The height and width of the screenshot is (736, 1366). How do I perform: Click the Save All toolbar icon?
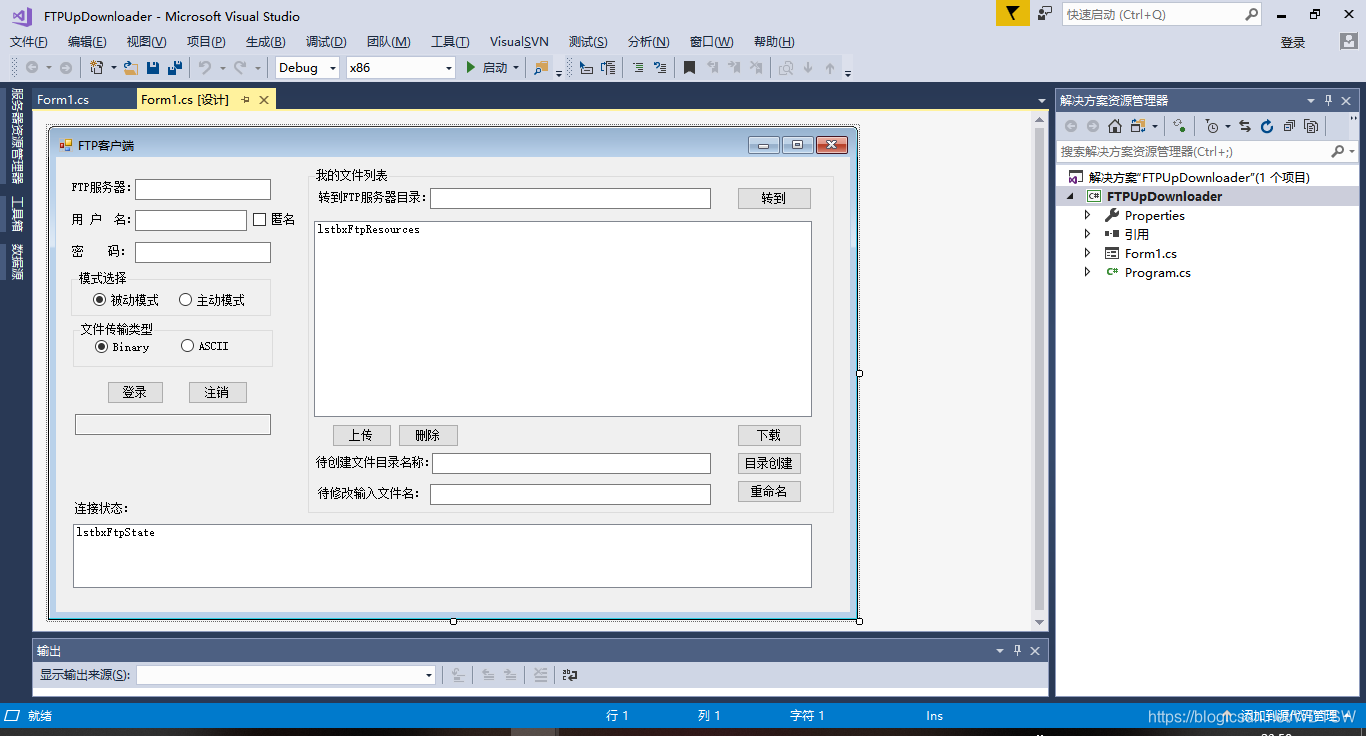(175, 68)
